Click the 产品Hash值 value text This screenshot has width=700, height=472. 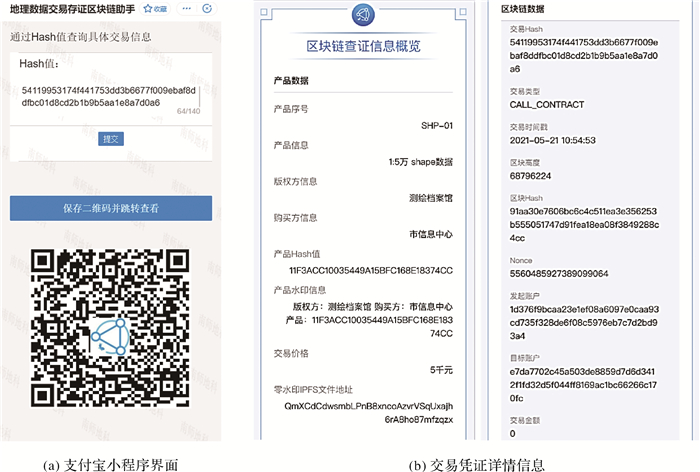371,270
